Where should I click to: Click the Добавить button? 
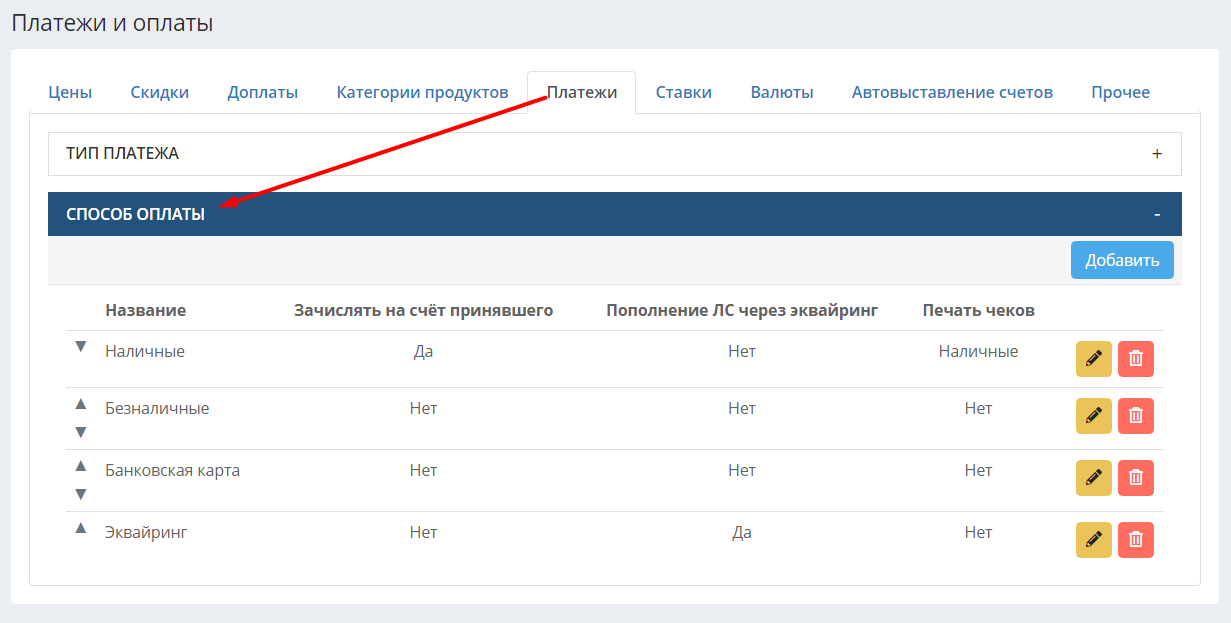(1122, 260)
